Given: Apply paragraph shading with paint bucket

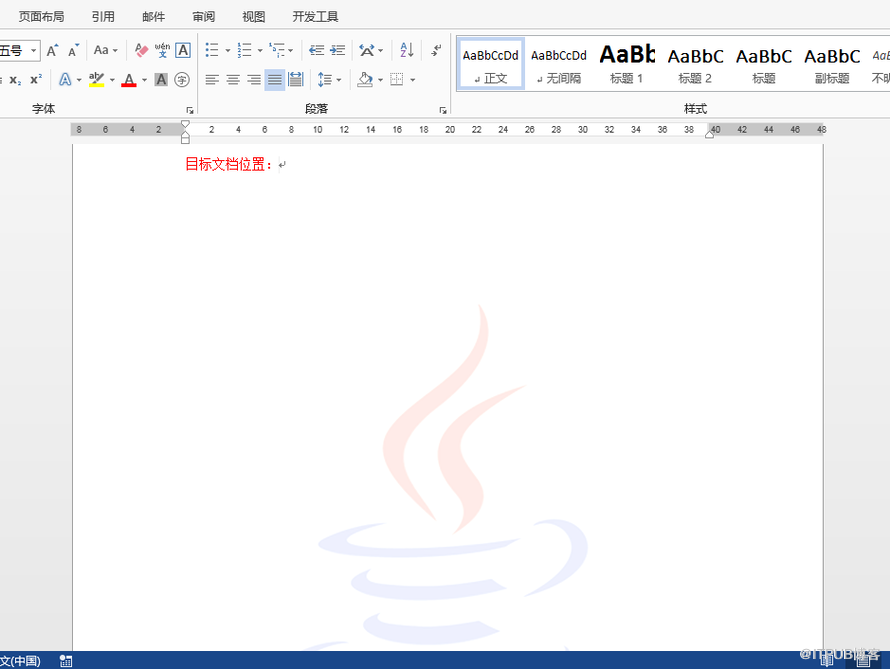Looking at the screenshot, I should (x=364, y=80).
